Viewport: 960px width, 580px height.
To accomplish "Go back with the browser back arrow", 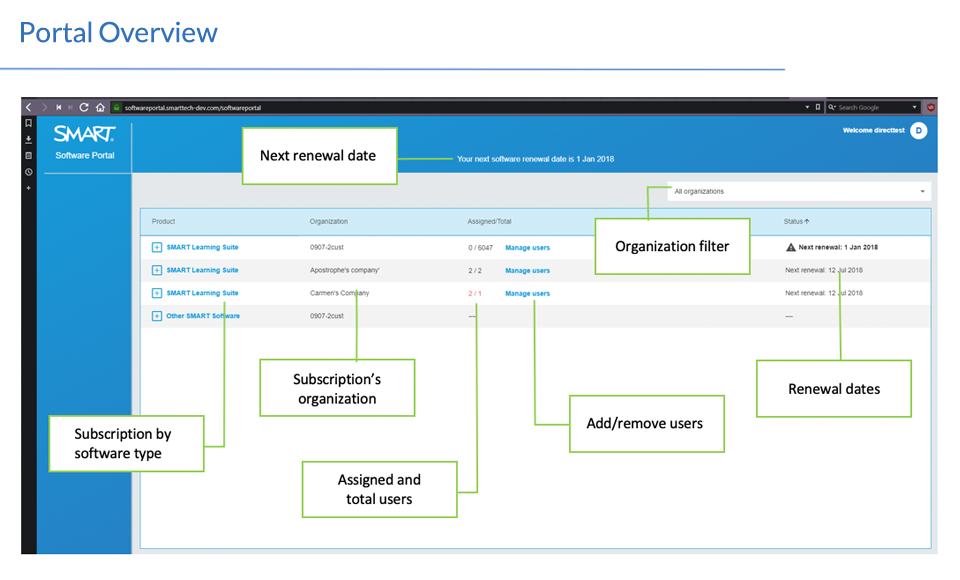I will (29, 107).
